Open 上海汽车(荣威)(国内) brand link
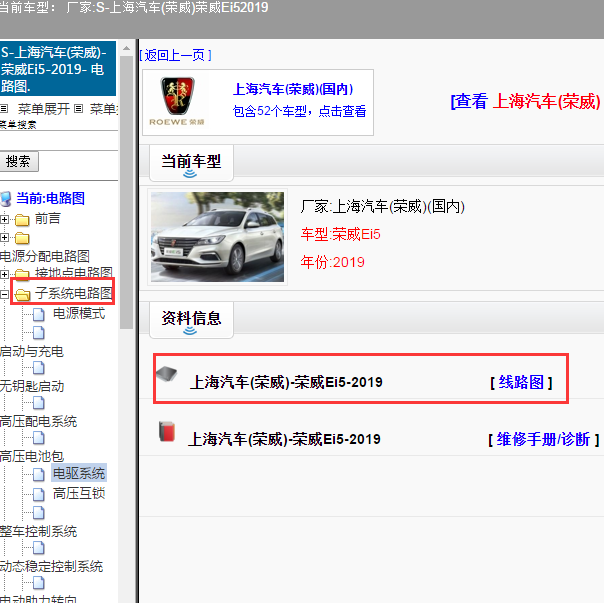 click(x=293, y=89)
